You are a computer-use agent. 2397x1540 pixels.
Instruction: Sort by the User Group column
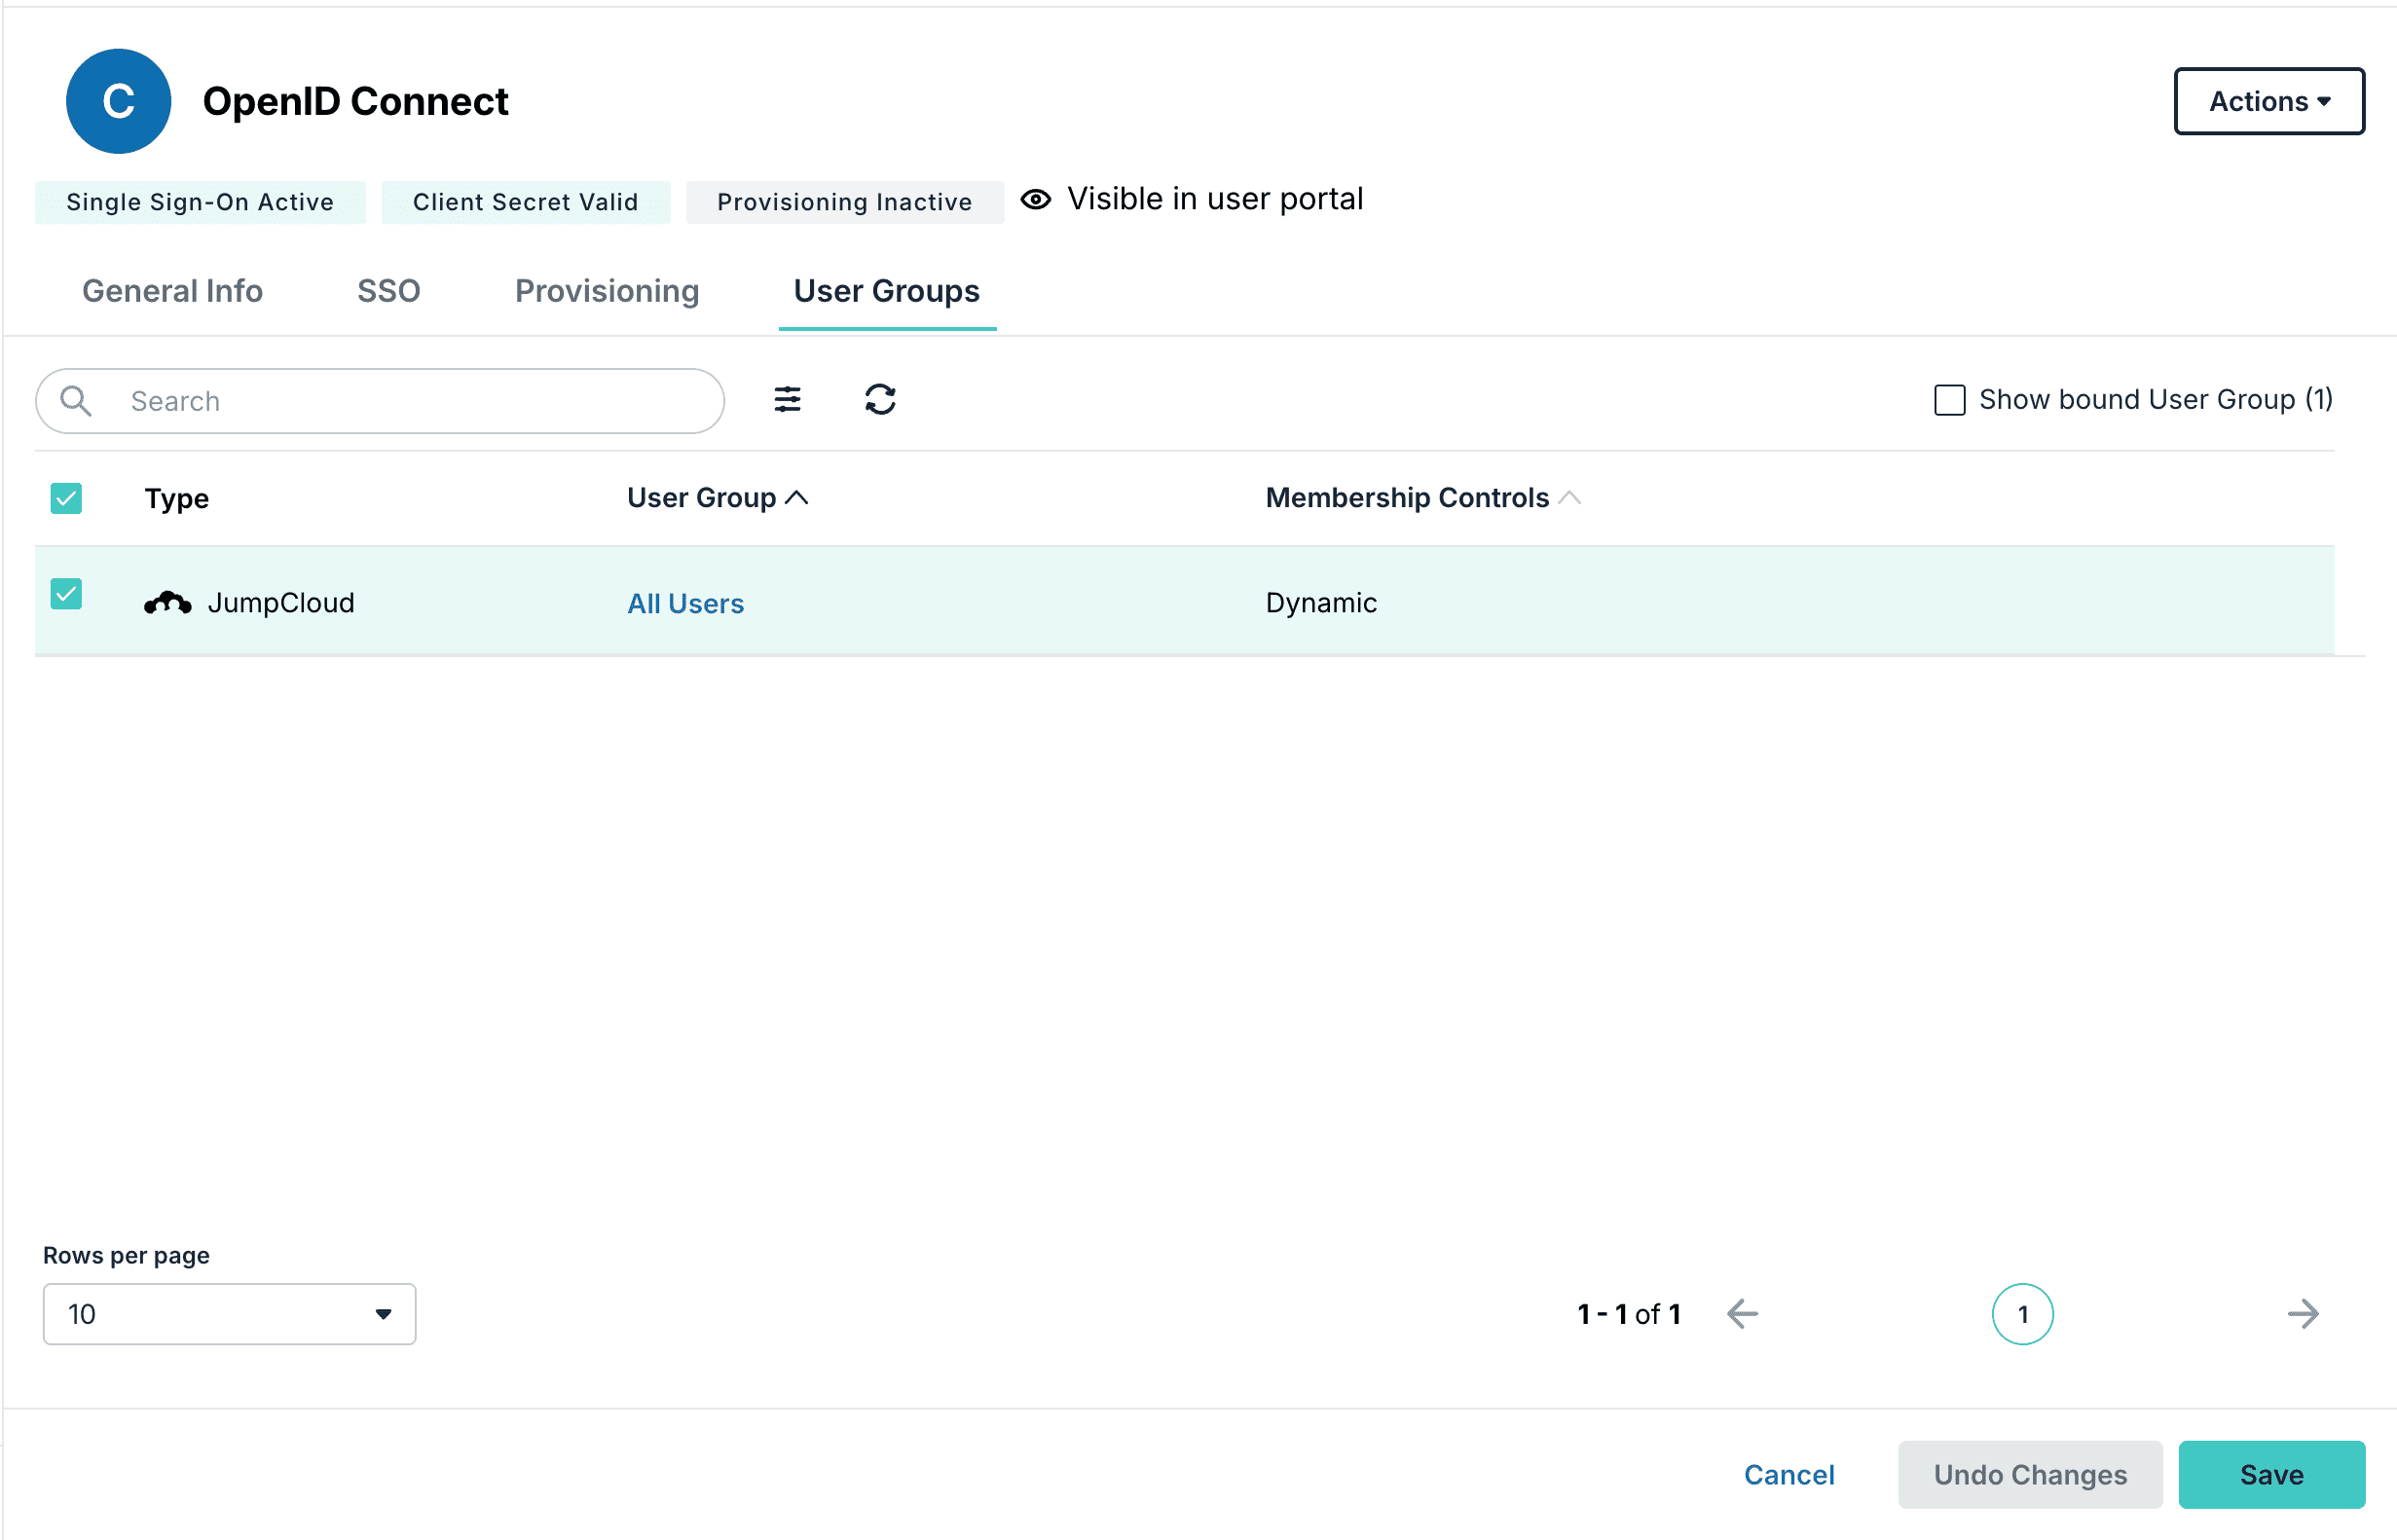[717, 498]
